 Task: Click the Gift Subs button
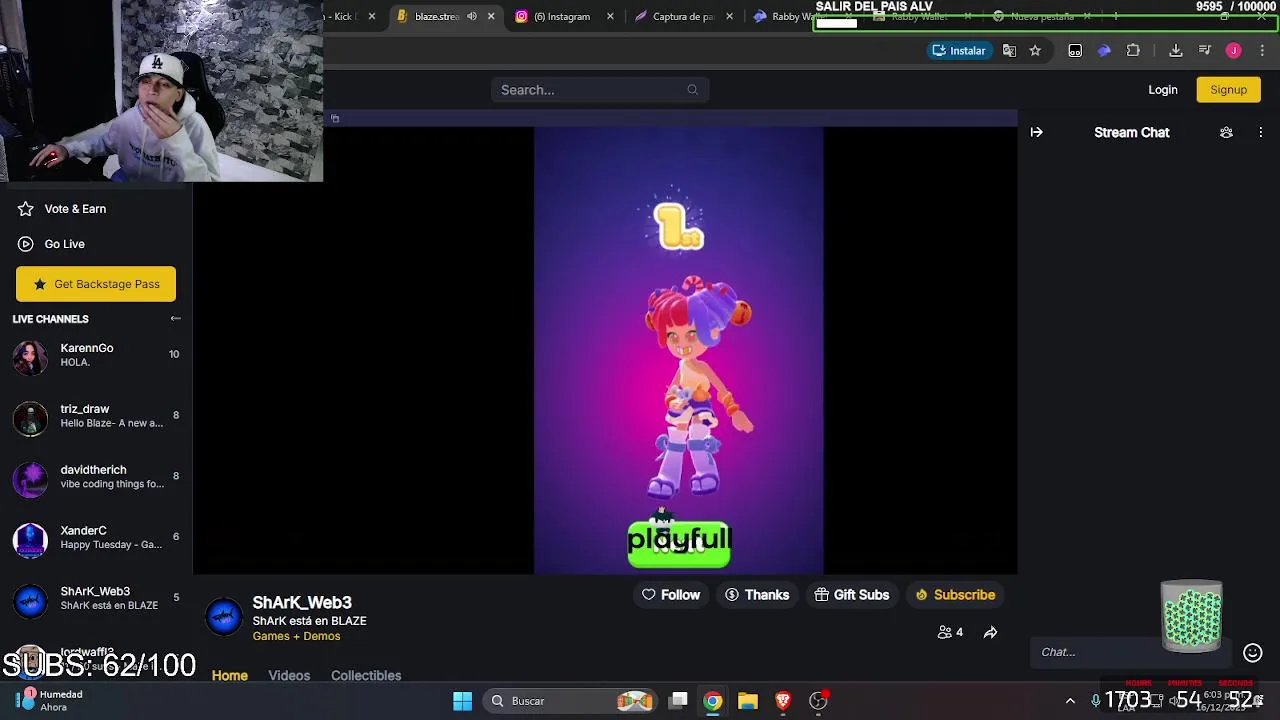[x=851, y=595]
